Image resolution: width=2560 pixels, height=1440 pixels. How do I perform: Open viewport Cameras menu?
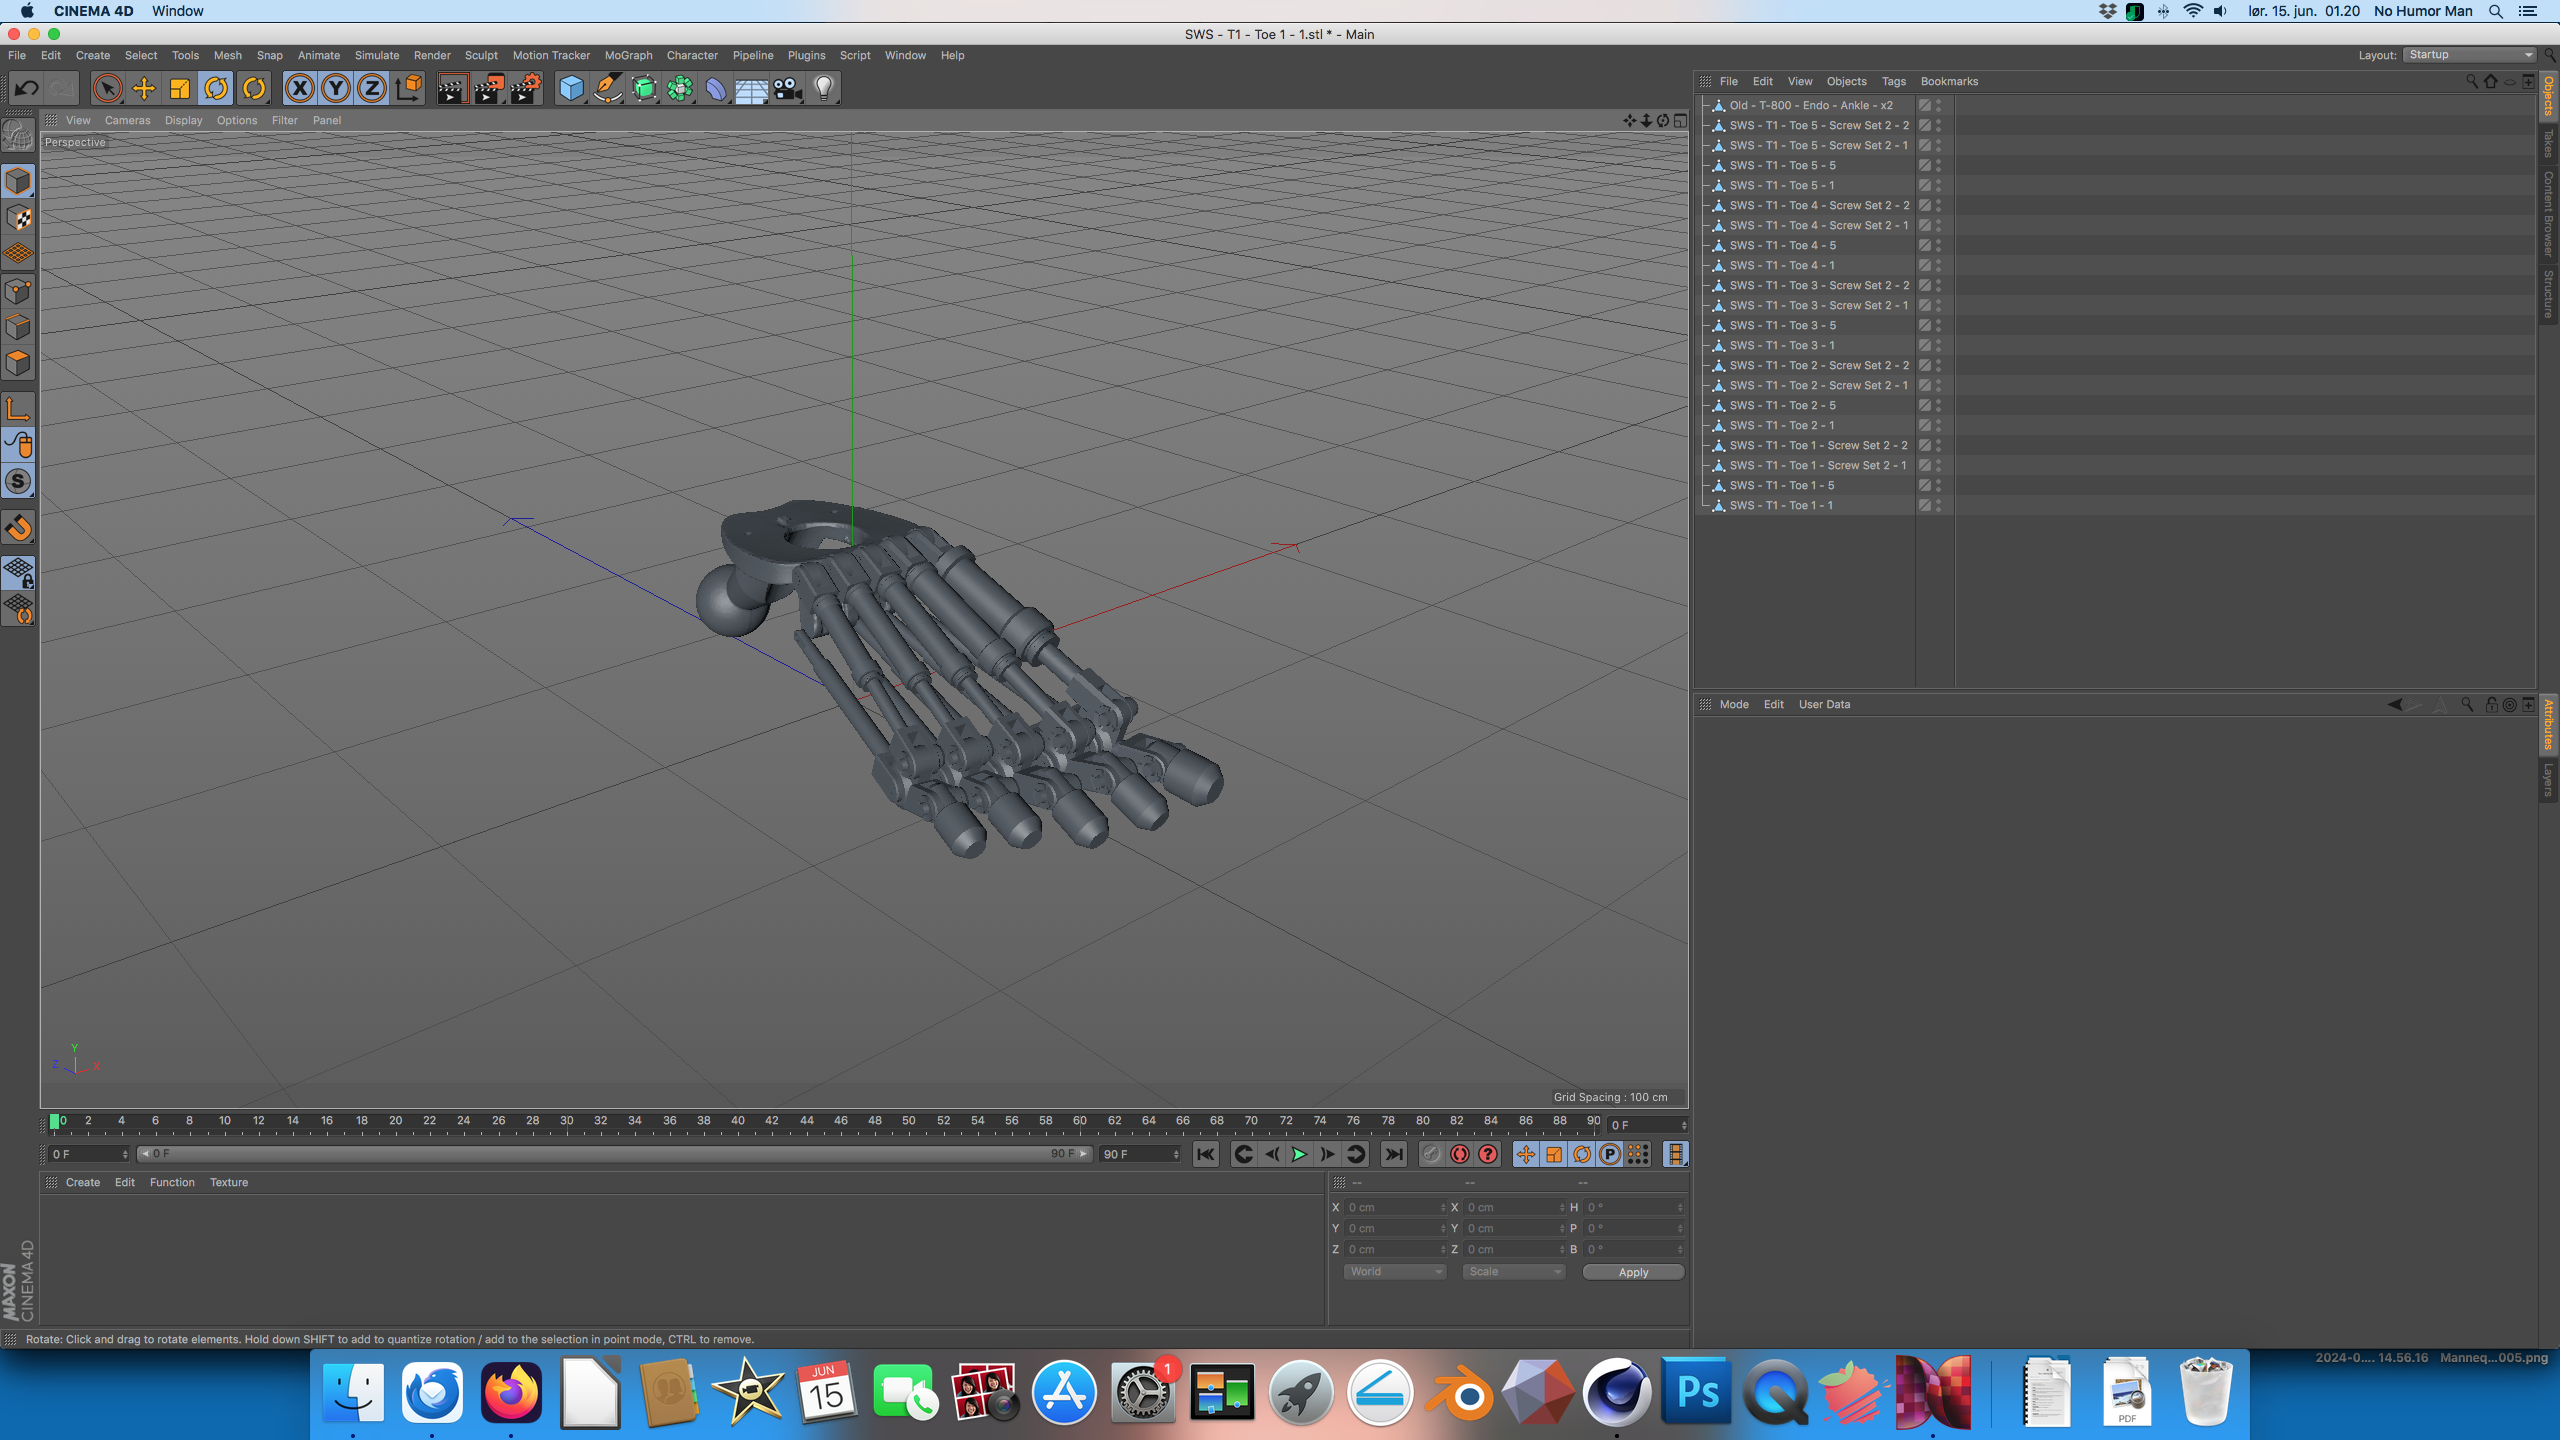127,120
